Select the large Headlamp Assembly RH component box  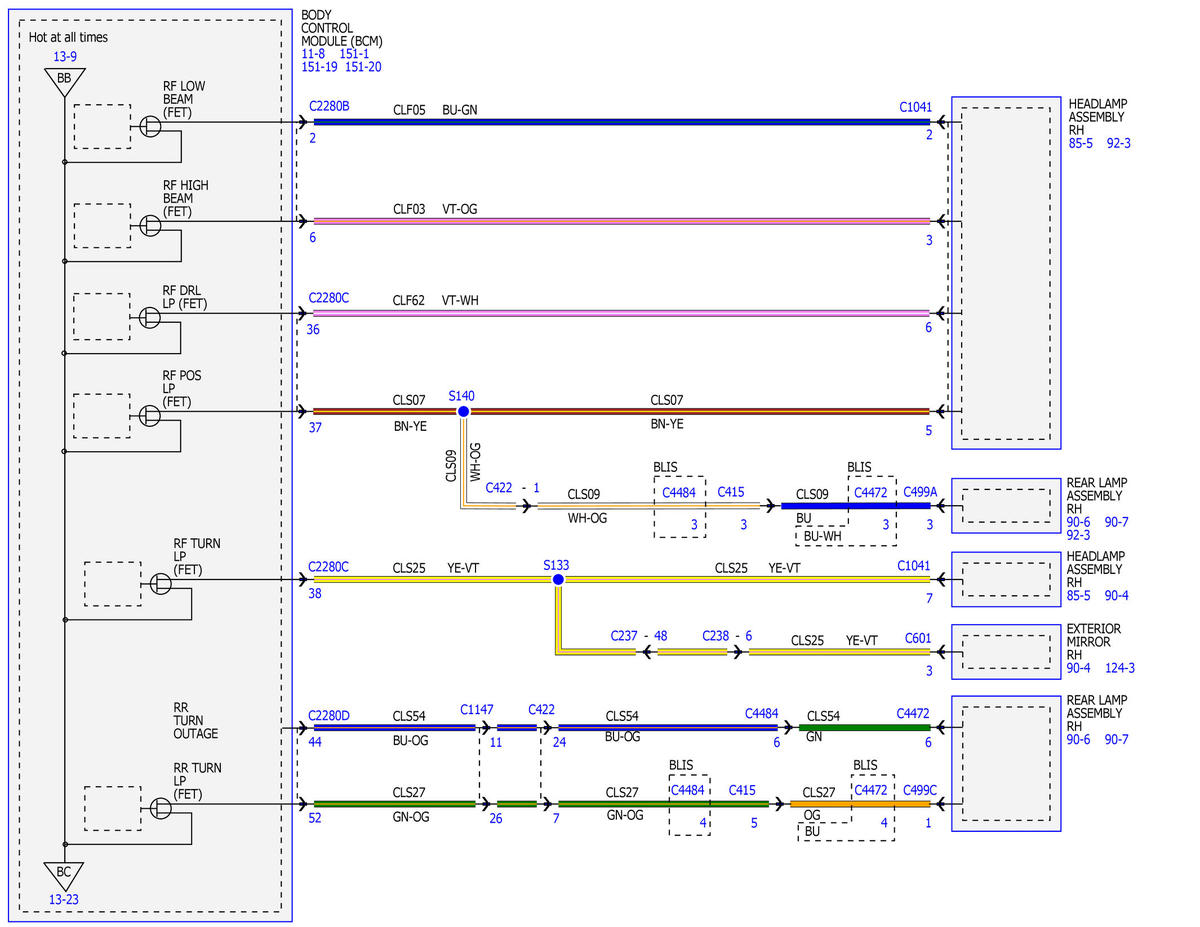point(1006,273)
